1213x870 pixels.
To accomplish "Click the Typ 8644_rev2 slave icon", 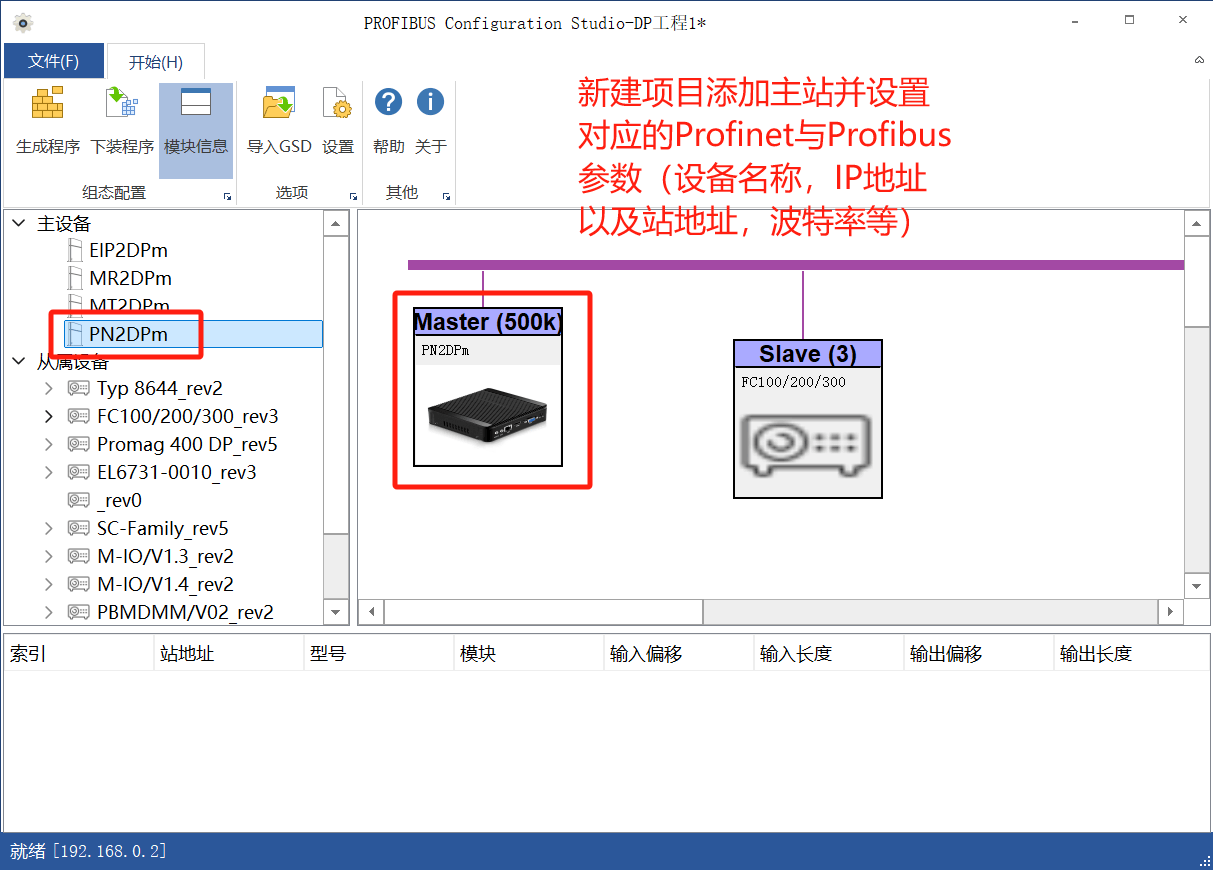I will click(x=78, y=388).
